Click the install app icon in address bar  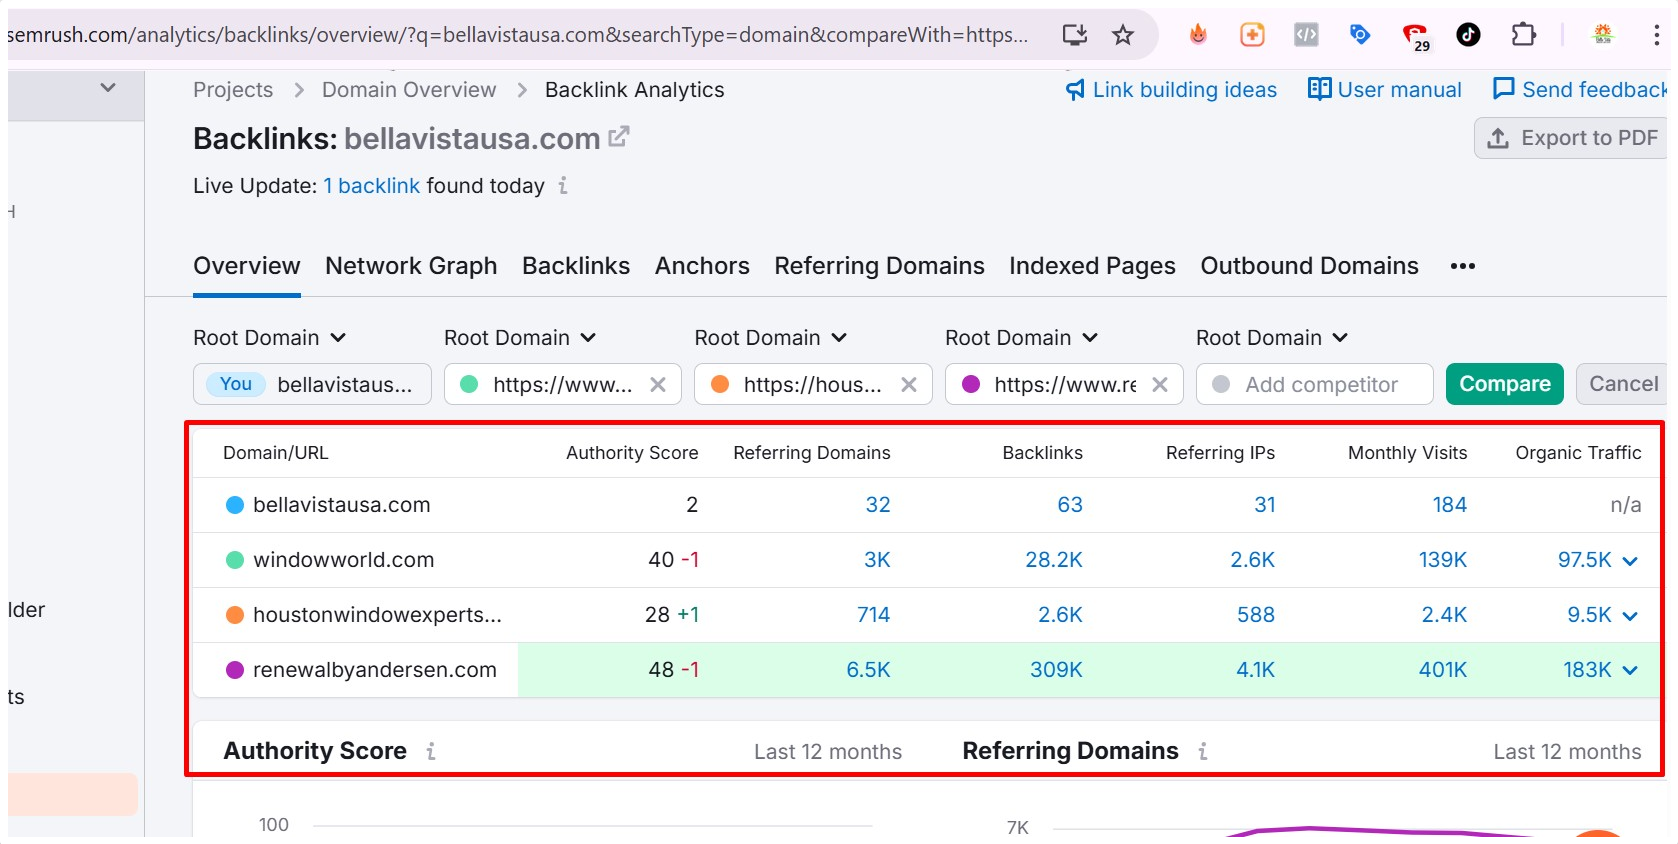click(1075, 35)
